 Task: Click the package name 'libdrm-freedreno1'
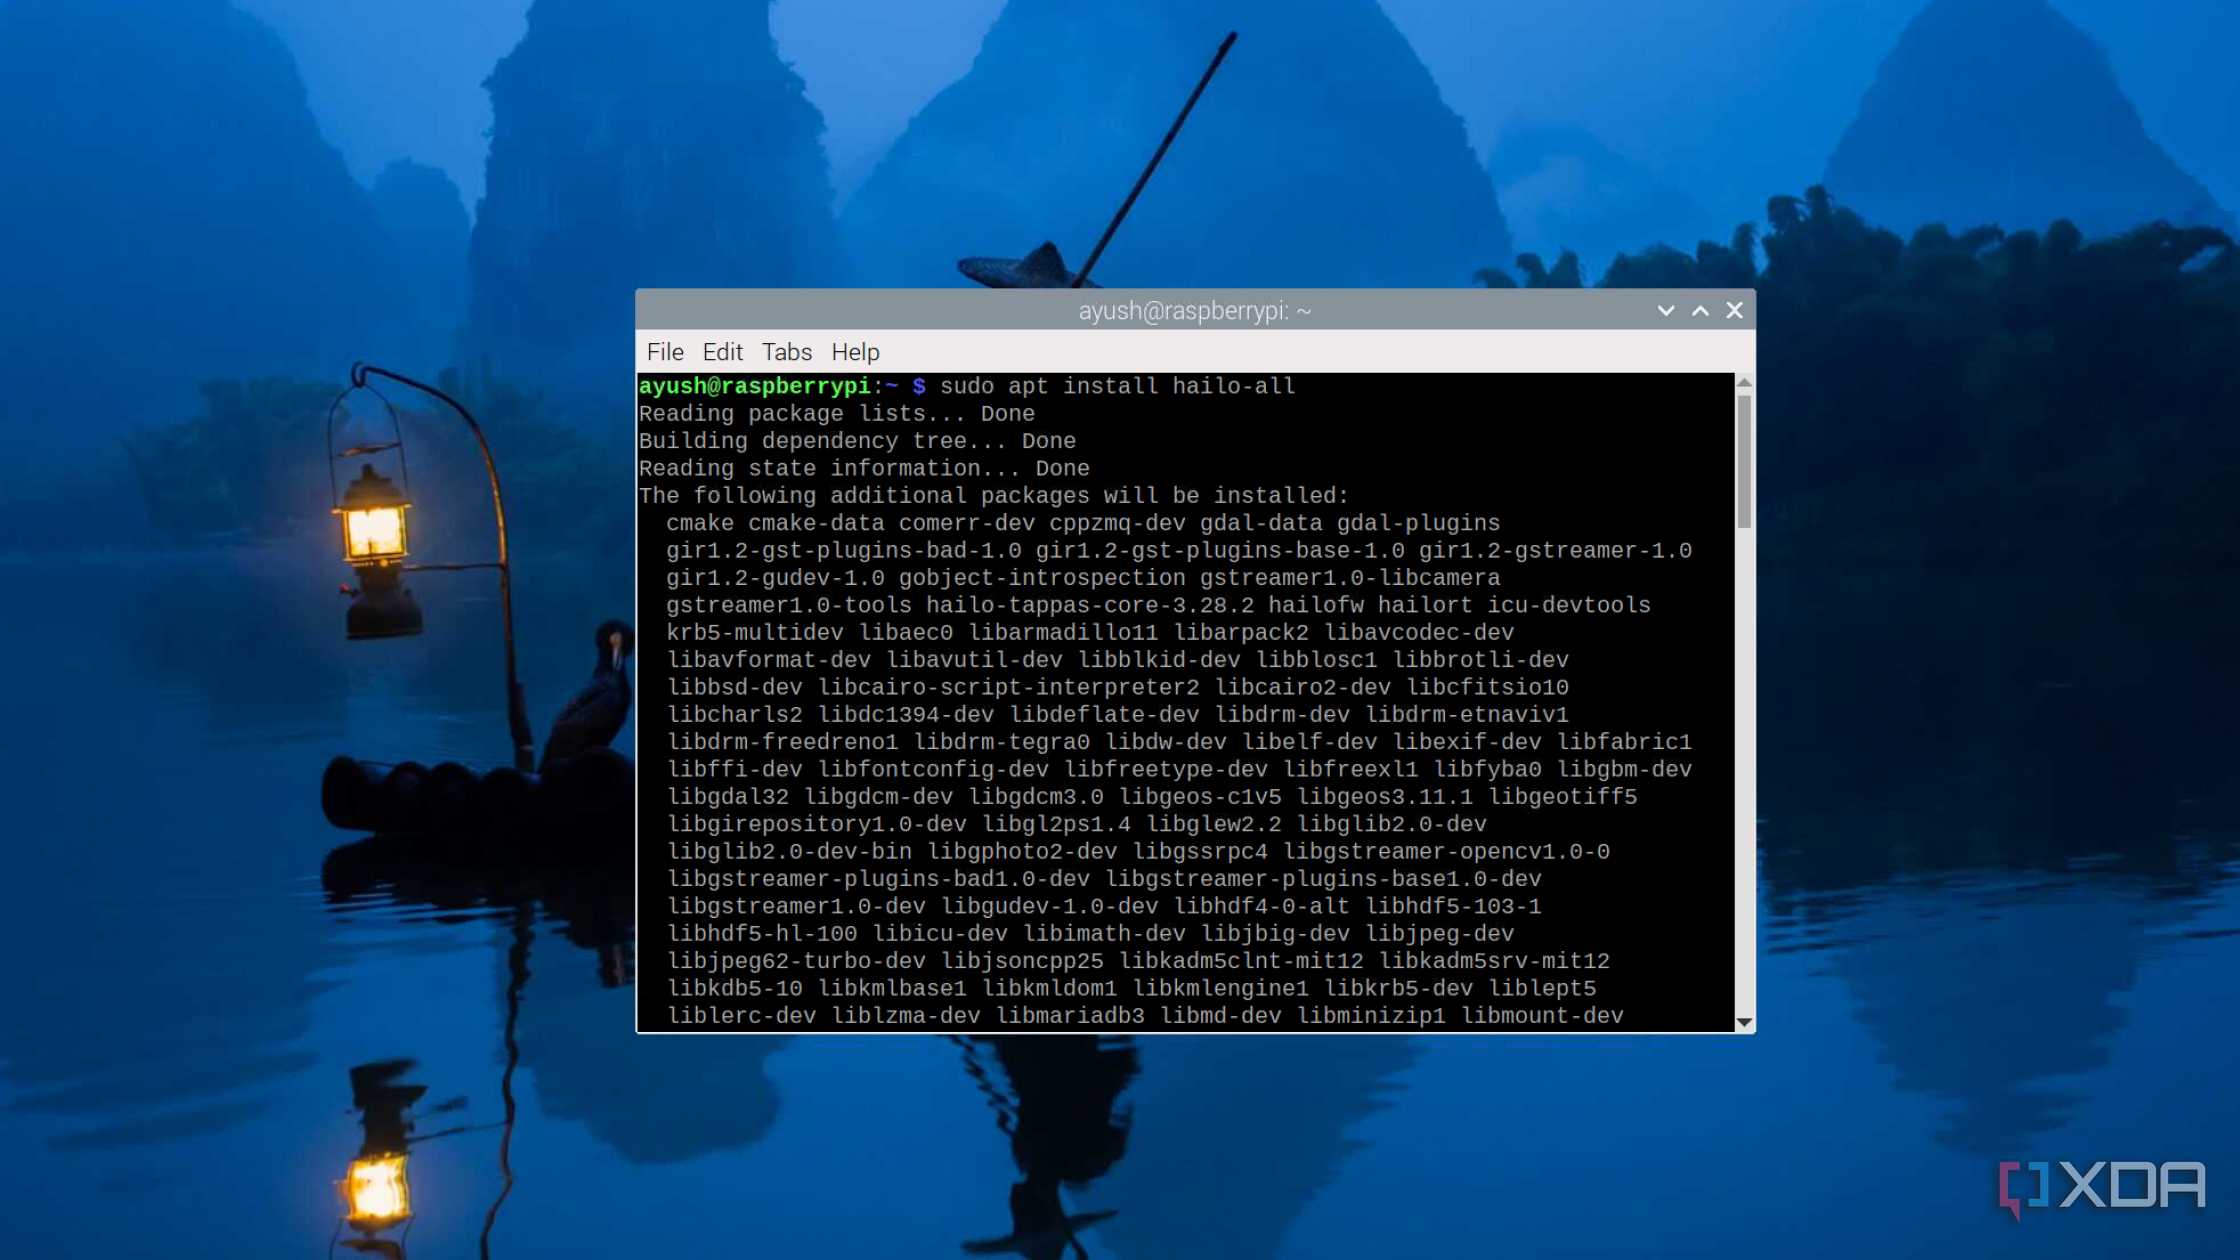[782, 742]
